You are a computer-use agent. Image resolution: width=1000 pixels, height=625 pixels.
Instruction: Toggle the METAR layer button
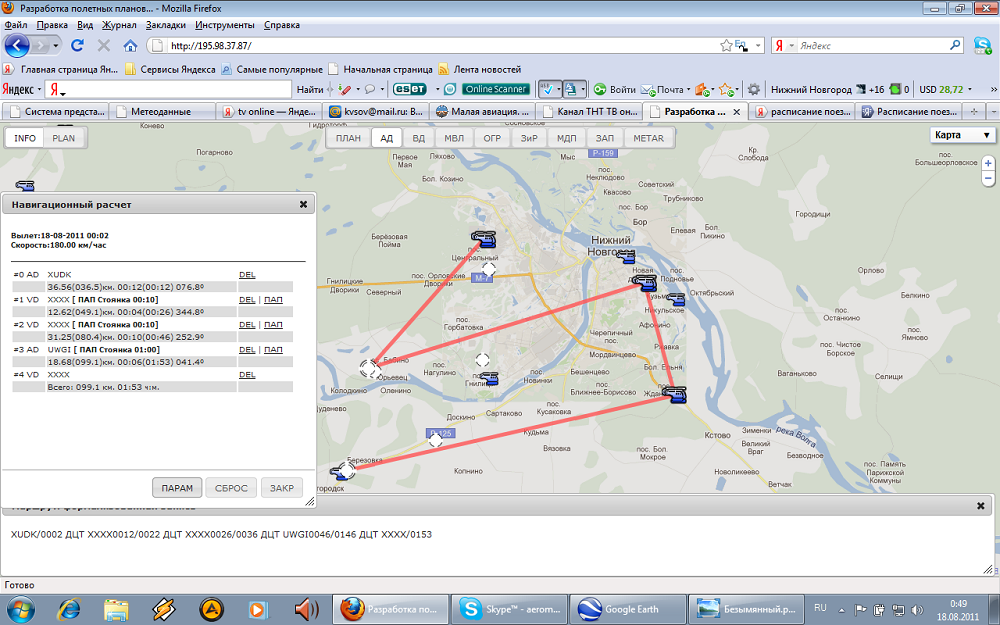point(648,138)
